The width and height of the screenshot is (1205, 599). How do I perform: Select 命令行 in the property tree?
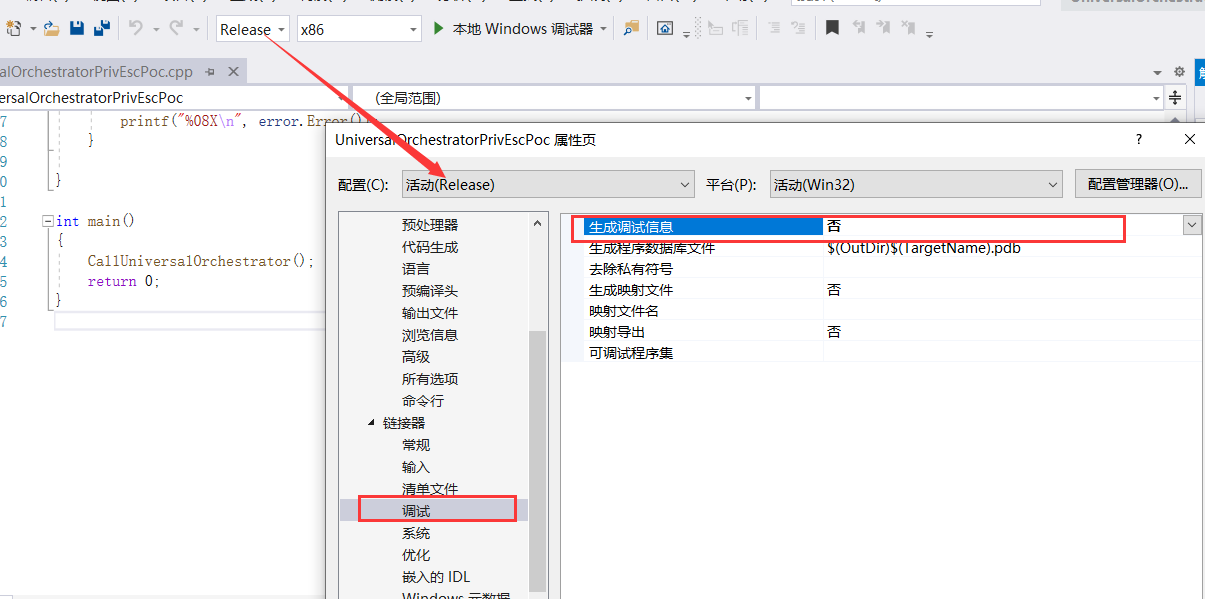pos(423,401)
